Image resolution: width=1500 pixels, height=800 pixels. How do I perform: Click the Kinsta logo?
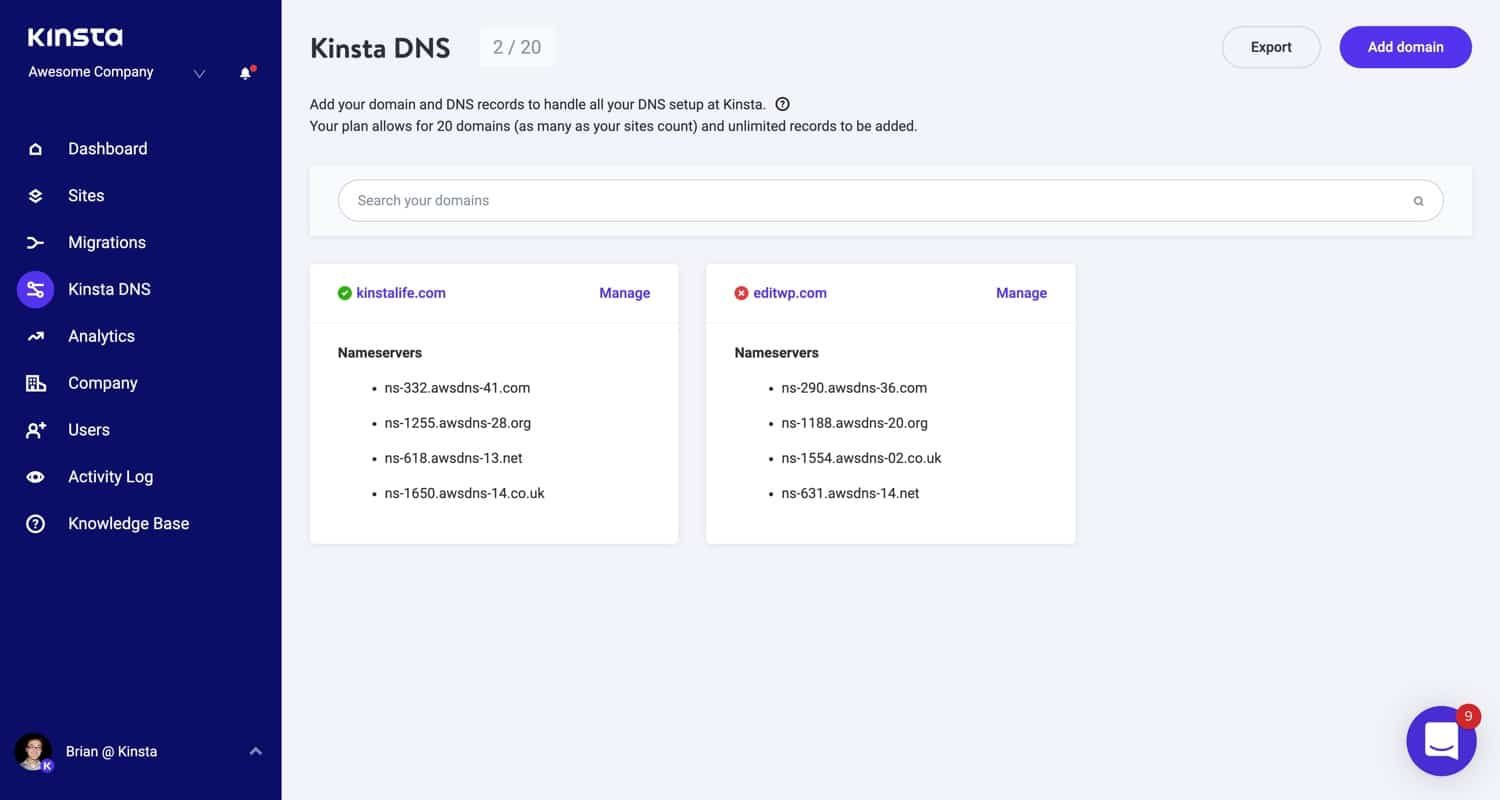pyautogui.click(x=75, y=38)
